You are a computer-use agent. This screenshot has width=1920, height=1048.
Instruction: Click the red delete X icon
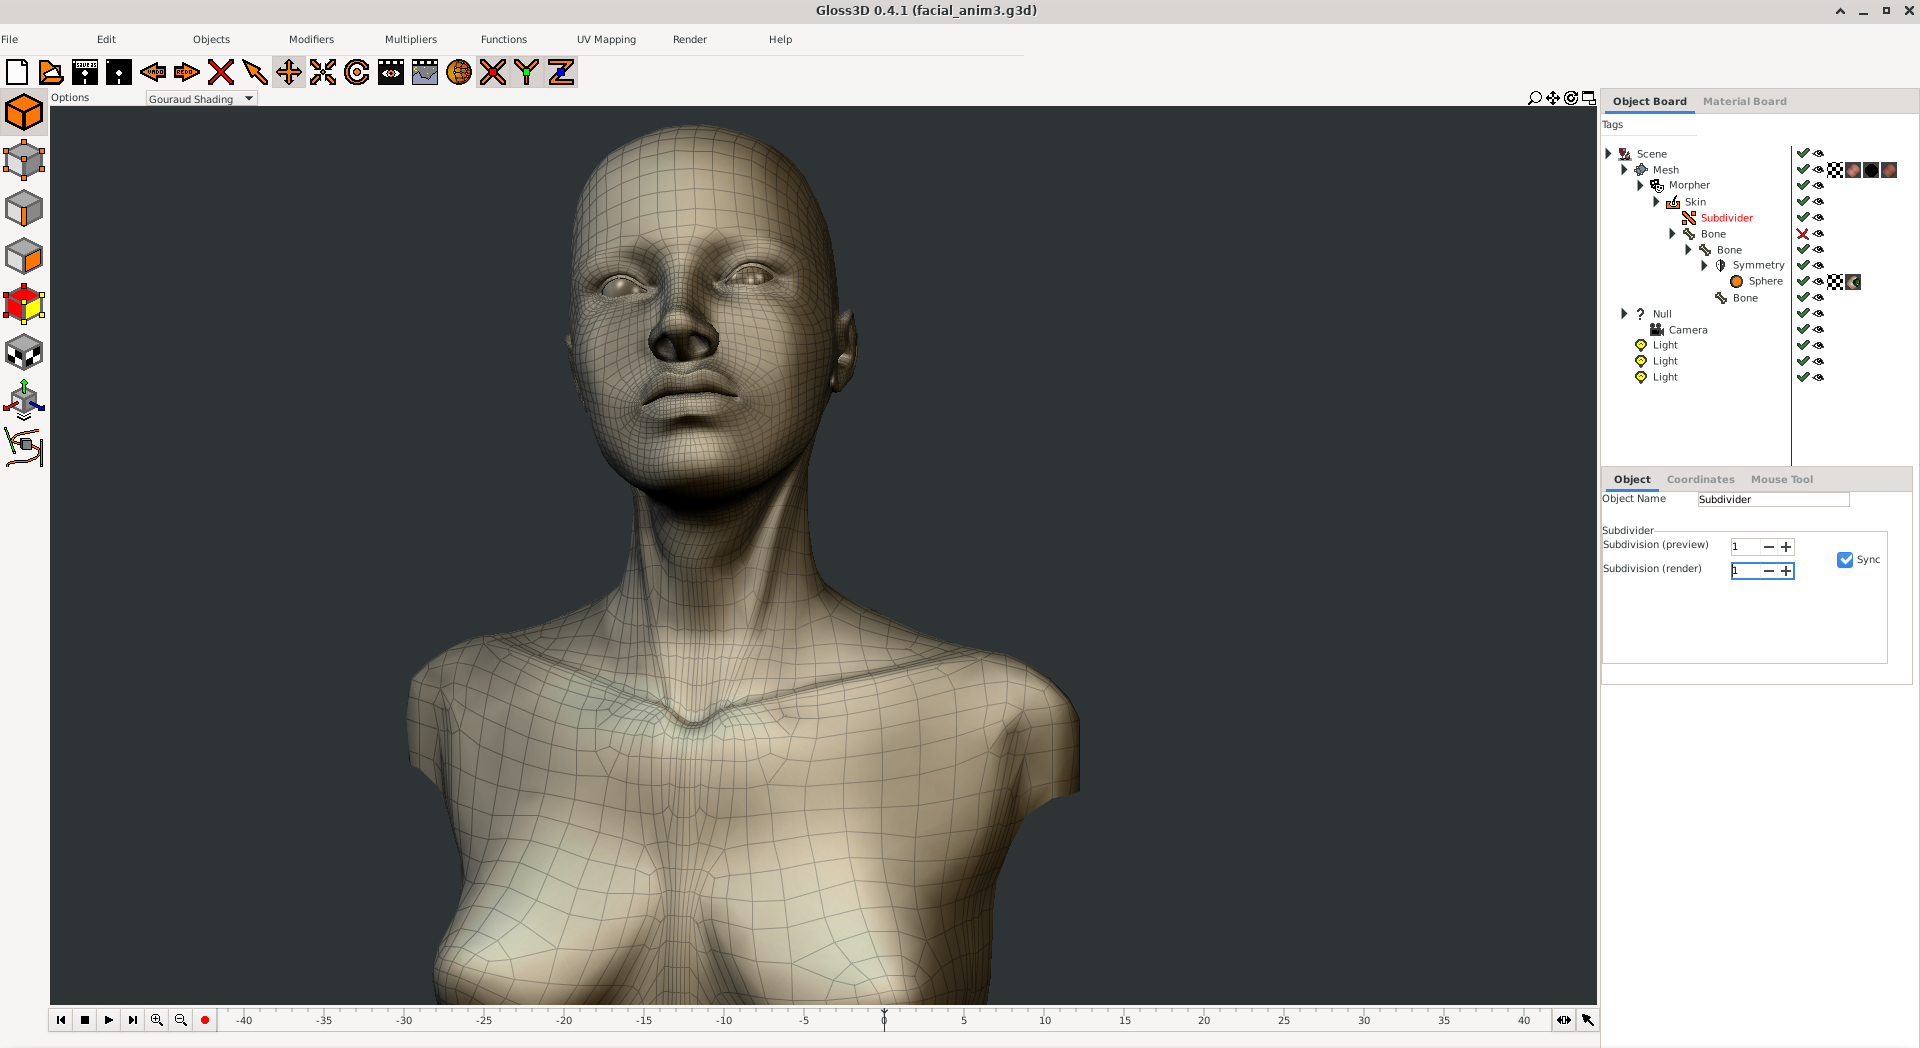[x=221, y=72]
